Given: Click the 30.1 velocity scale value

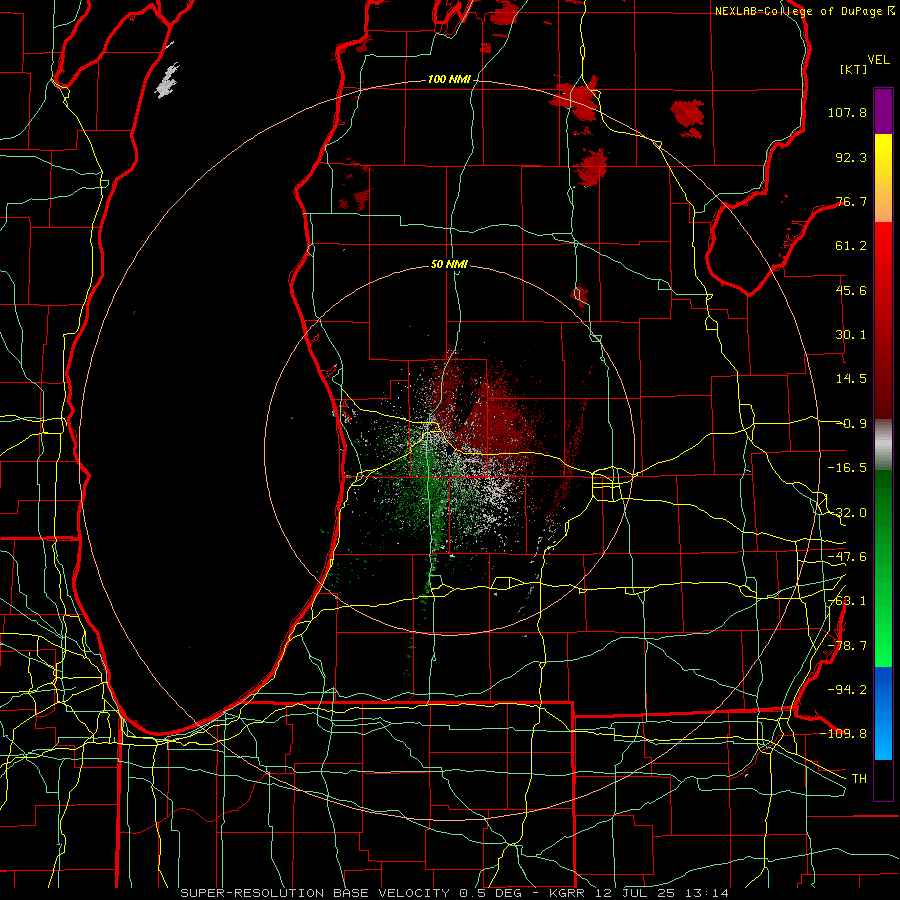Looking at the screenshot, I should [851, 335].
